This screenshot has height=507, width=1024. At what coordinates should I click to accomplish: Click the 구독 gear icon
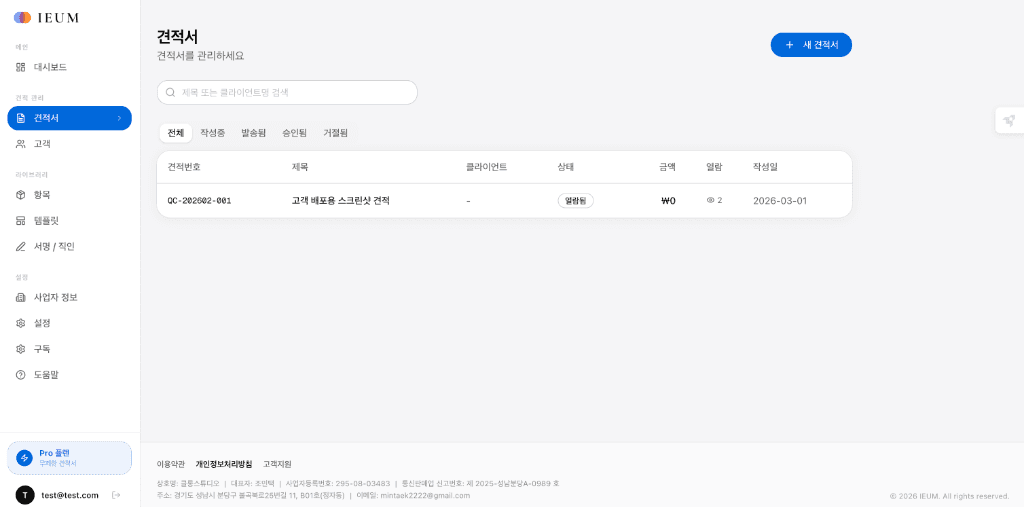coord(21,349)
